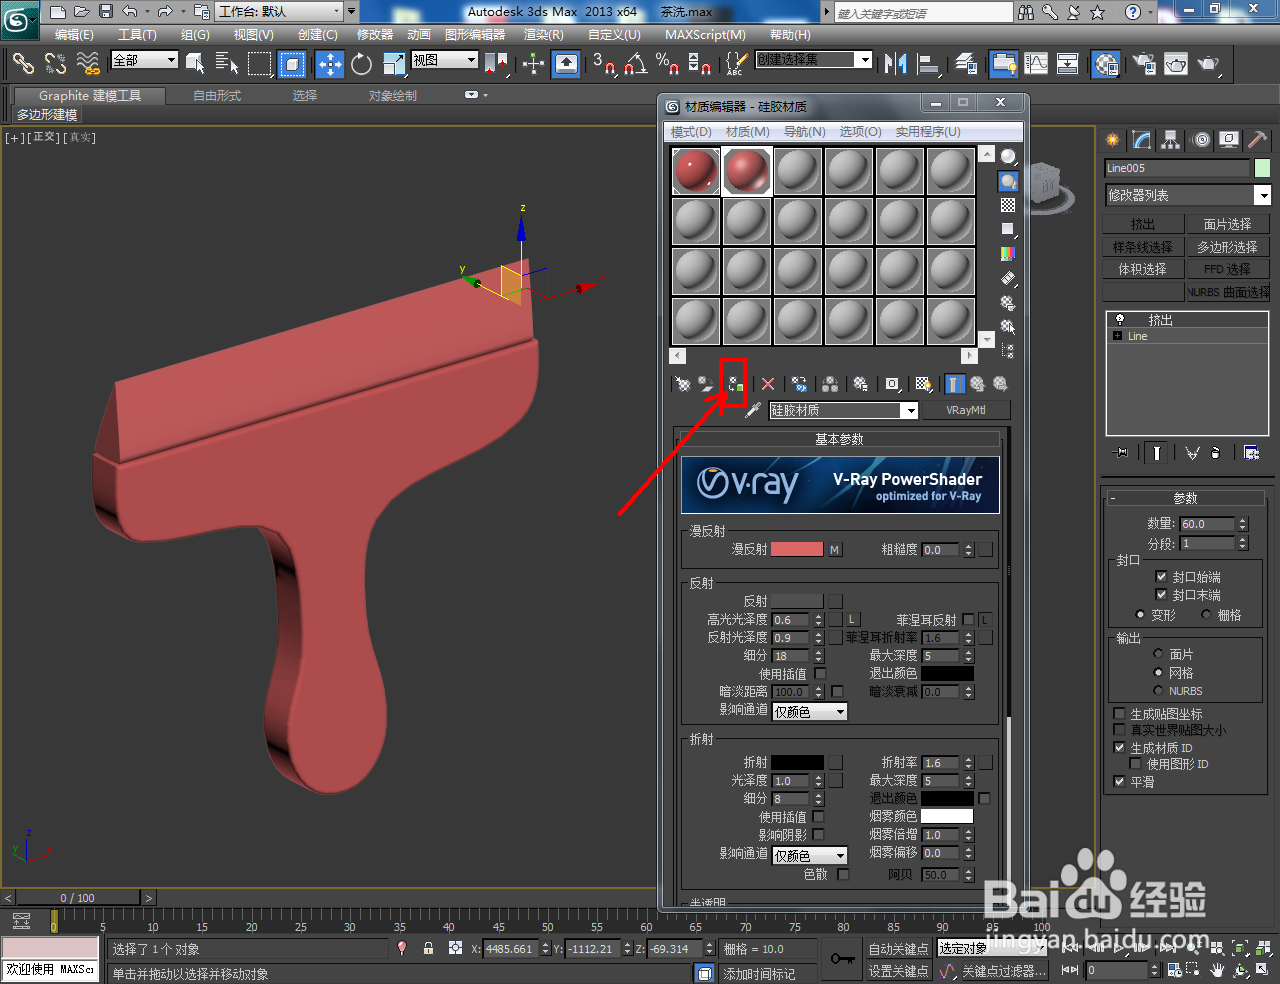1280x984 pixels.
Task: Click Go Forward to Sibling icon
Action: click(x=1000, y=384)
